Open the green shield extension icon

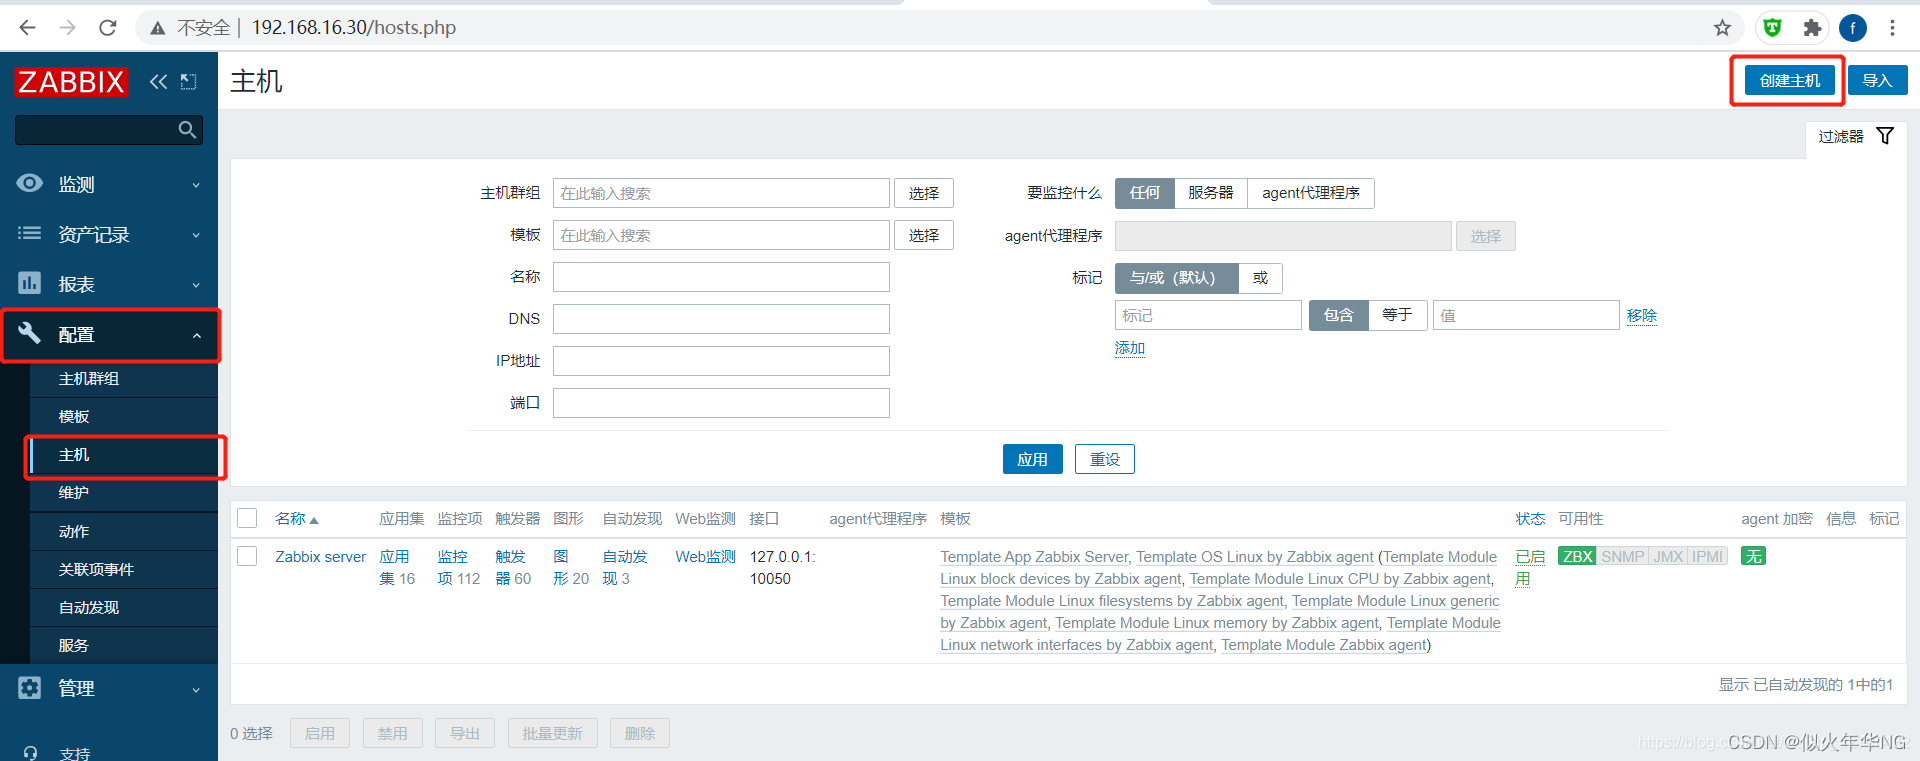pos(1772,28)
